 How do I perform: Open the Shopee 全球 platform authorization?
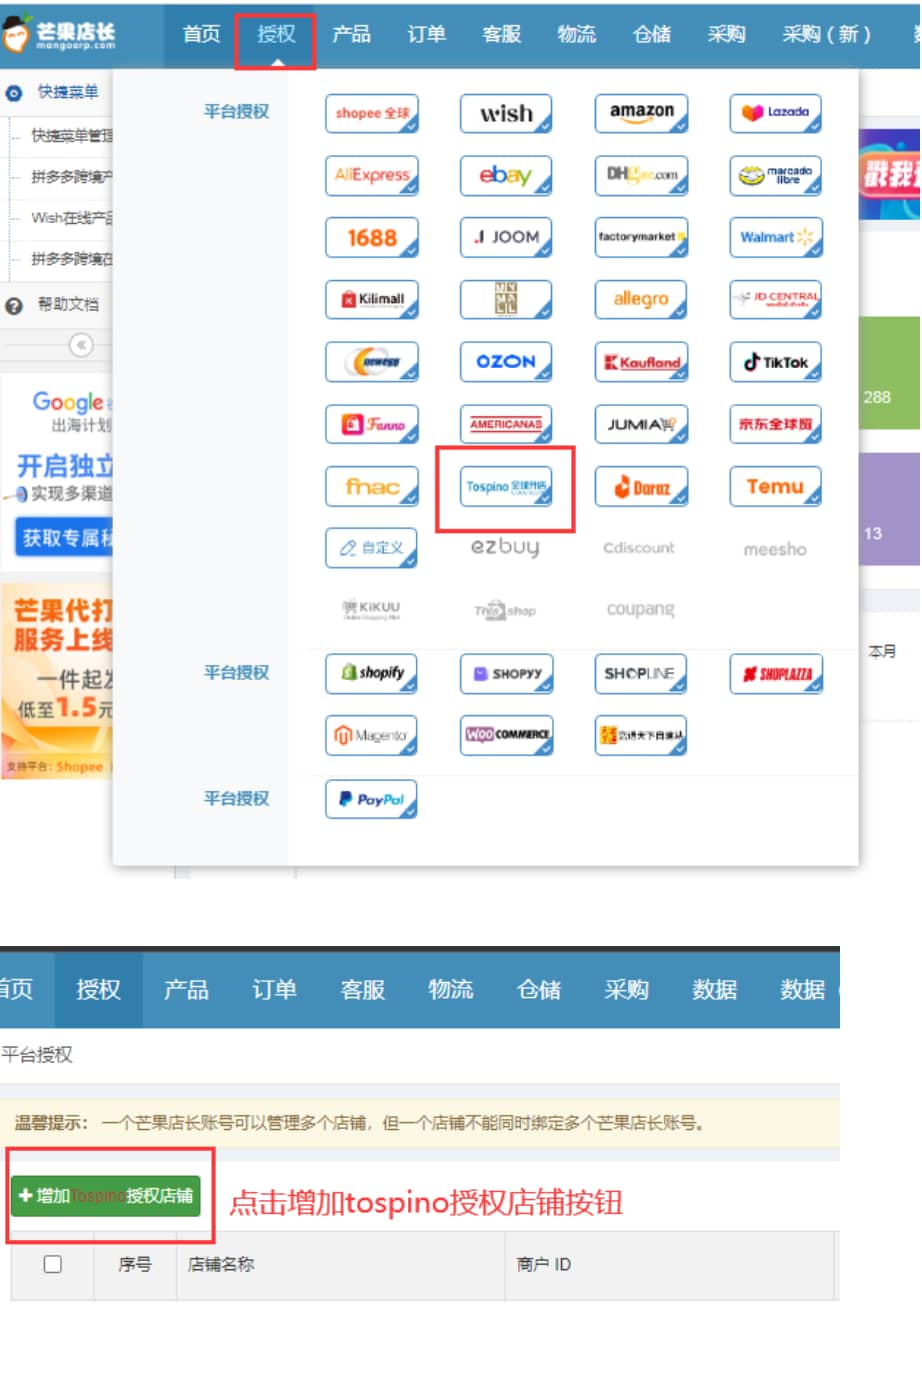coord(372,113)
